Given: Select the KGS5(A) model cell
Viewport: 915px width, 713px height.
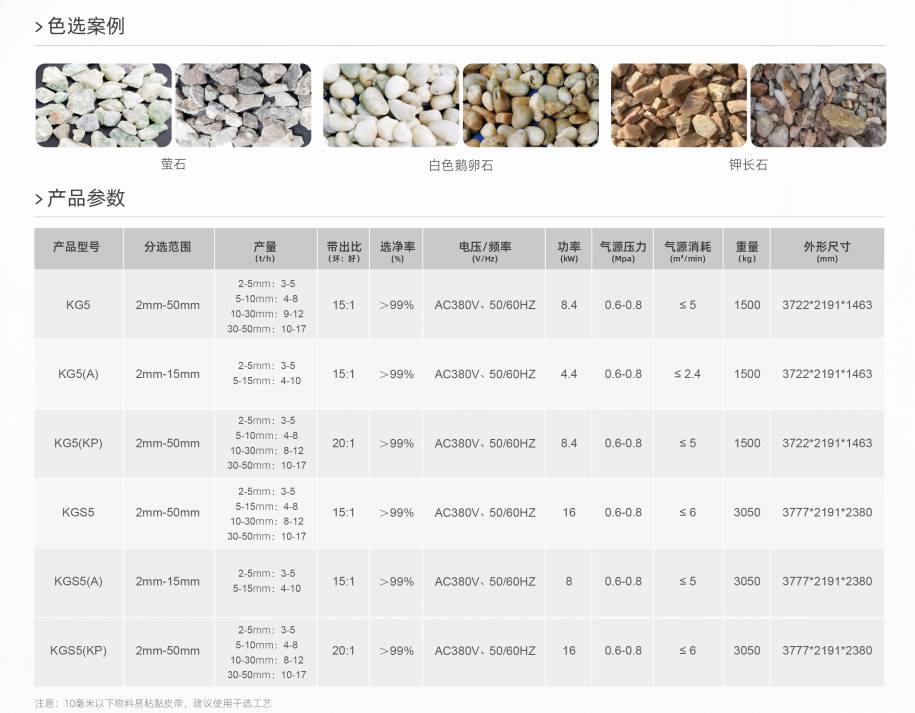Looking at the screenshot, I should coord(78,581).
